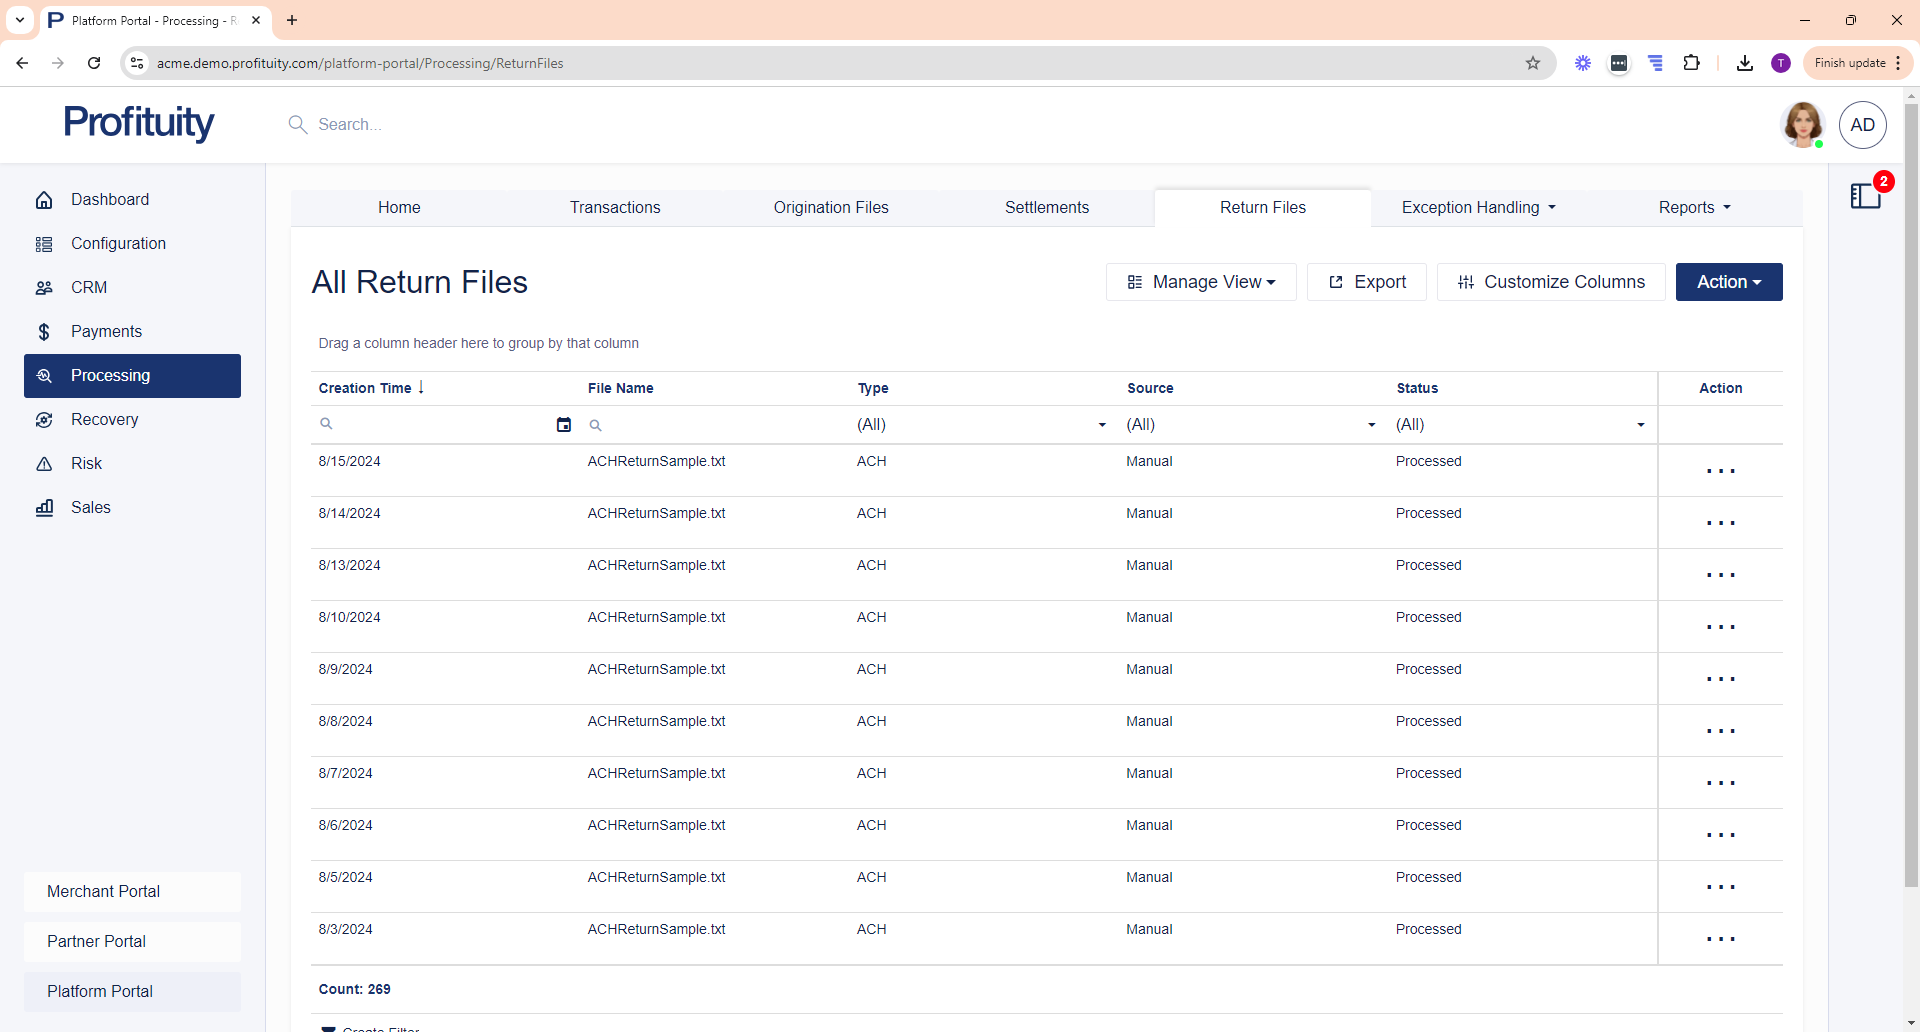The image size is (1920, 1032).
Task: Open Customize Columns
Action: pos(1550,282)
